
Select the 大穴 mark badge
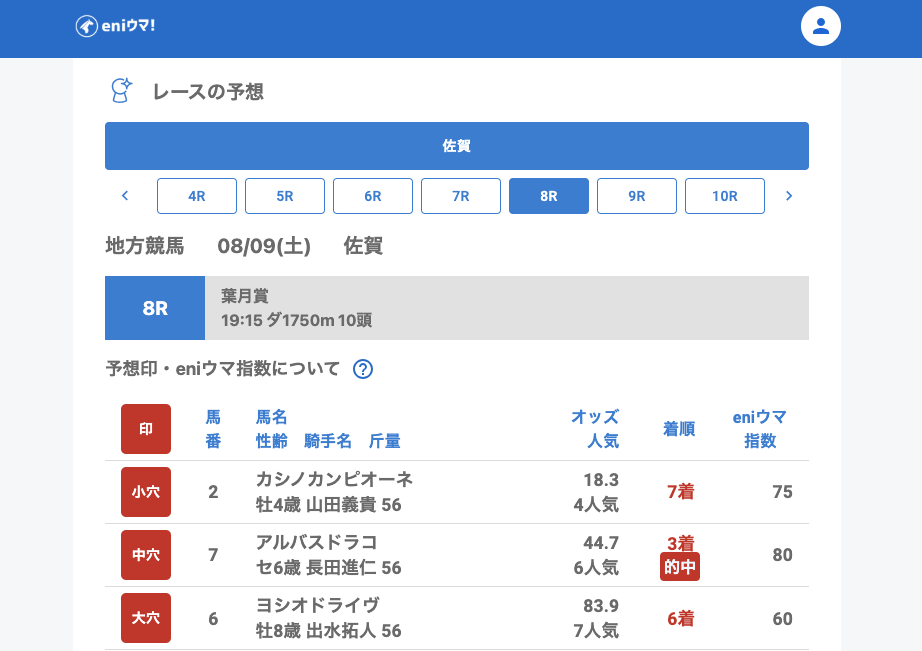pos(146,618)
